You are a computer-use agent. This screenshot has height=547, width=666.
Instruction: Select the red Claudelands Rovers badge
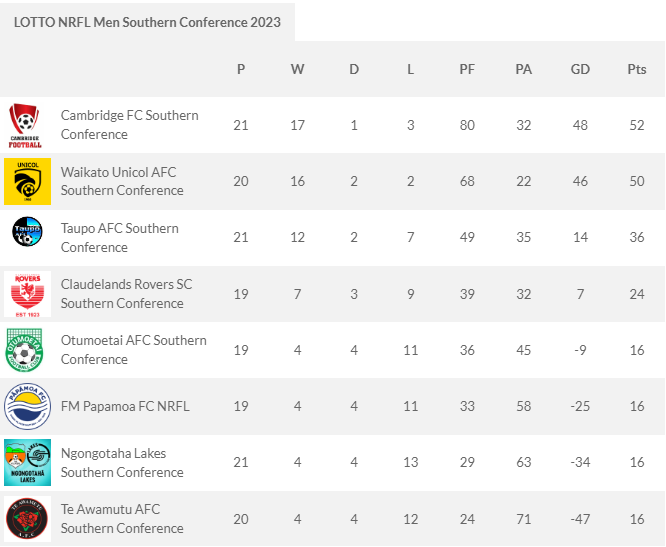point(28,294)
